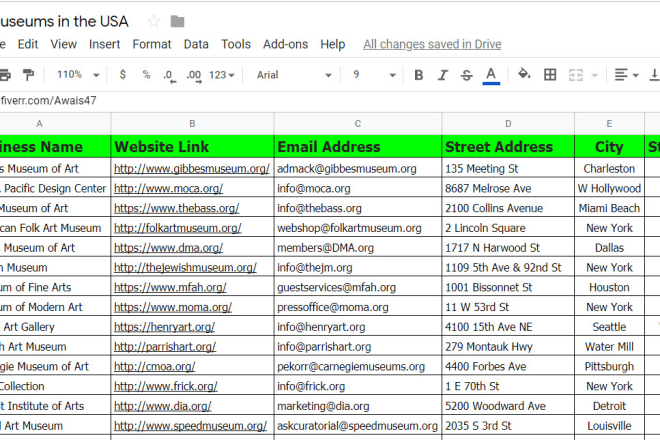Open the http://cmoa.org/ link
Screen dimensions: 660x440
point(154,367)
